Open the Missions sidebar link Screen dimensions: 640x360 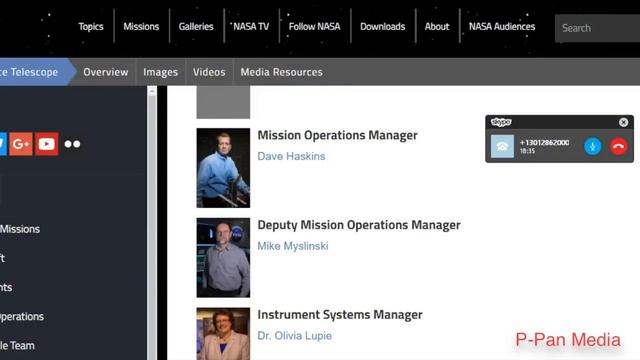20,229
